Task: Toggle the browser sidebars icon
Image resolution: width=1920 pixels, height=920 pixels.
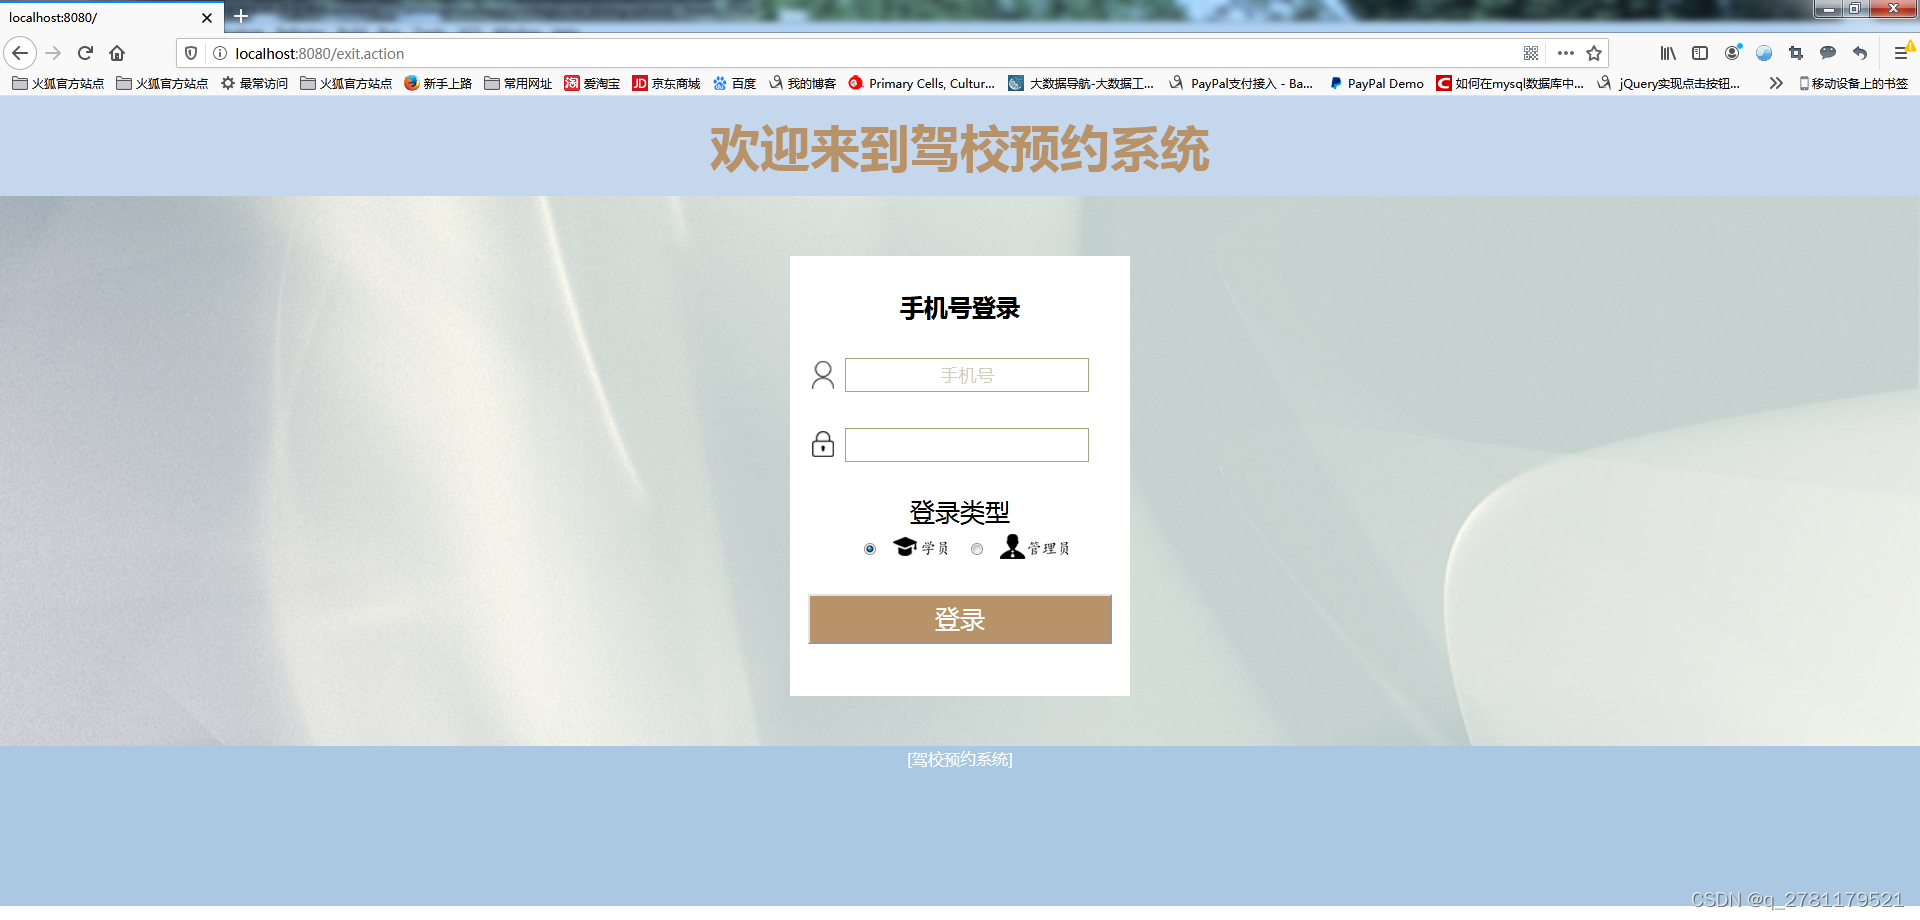Action: pyautogui.click(x=1699, y=53)
